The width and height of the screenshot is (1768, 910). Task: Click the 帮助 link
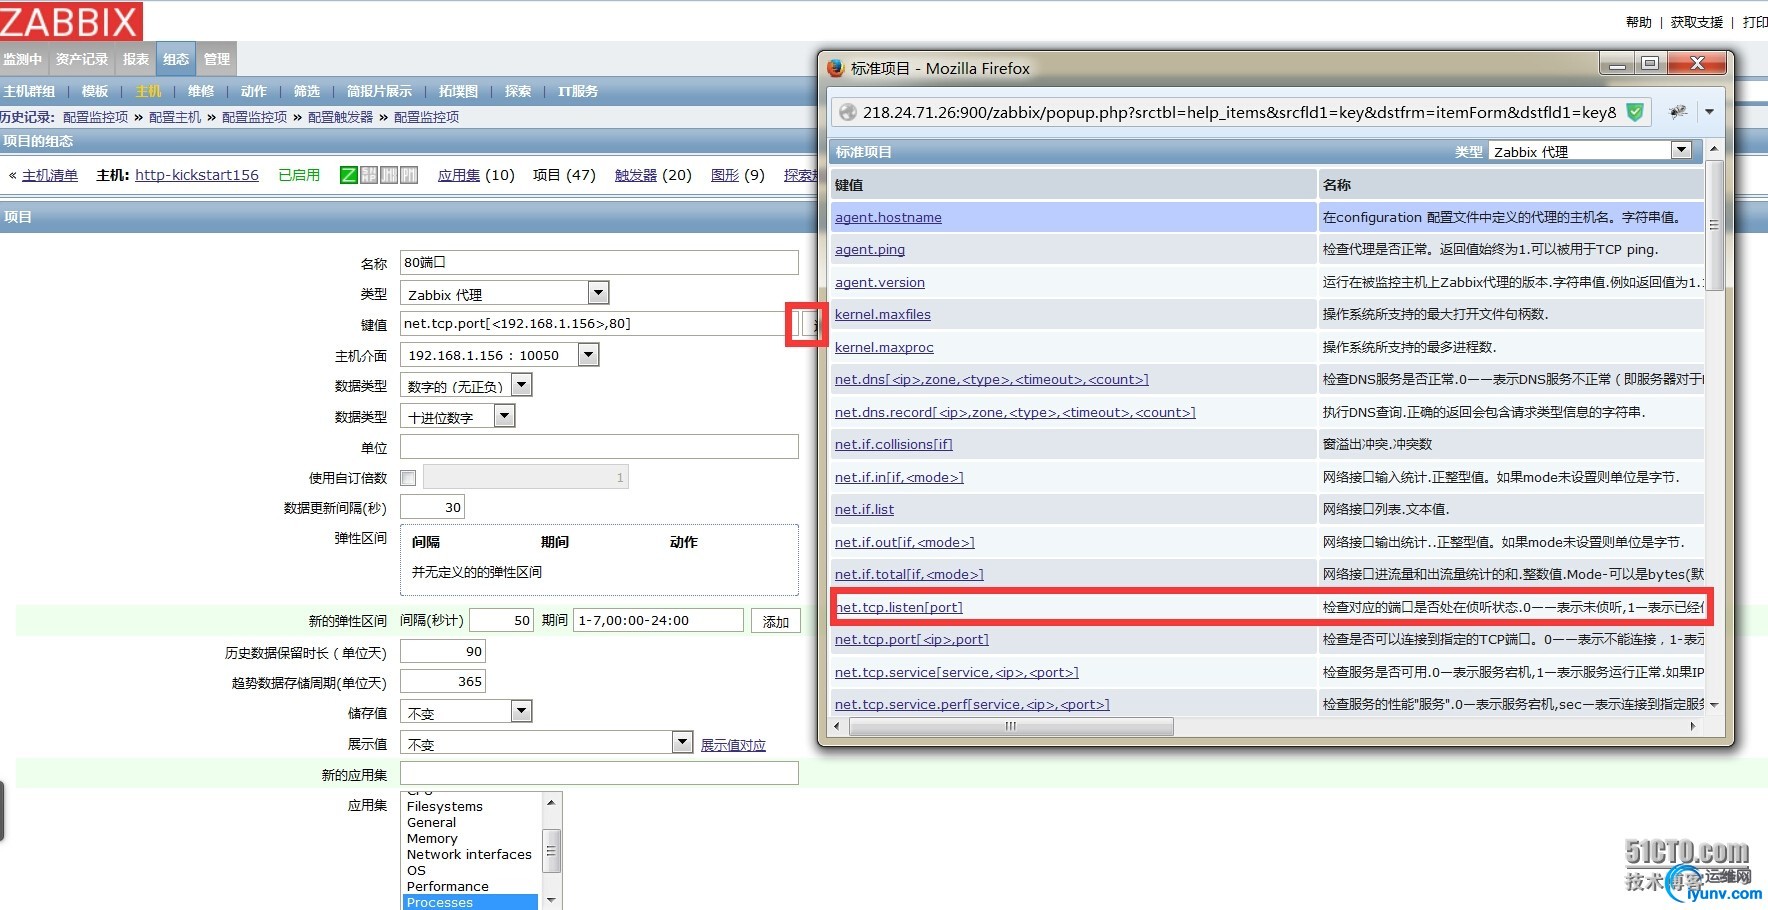[1639, 22]
